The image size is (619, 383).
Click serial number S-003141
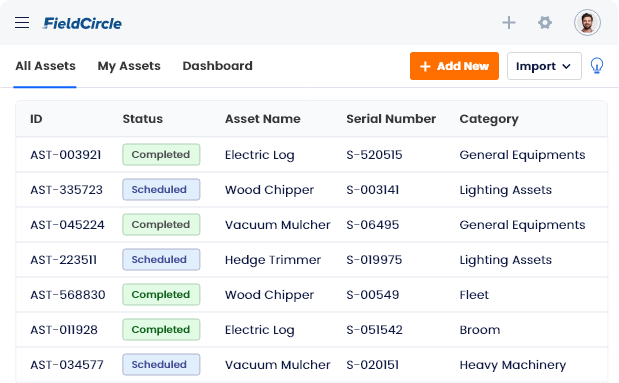click(x=373, y=190)
